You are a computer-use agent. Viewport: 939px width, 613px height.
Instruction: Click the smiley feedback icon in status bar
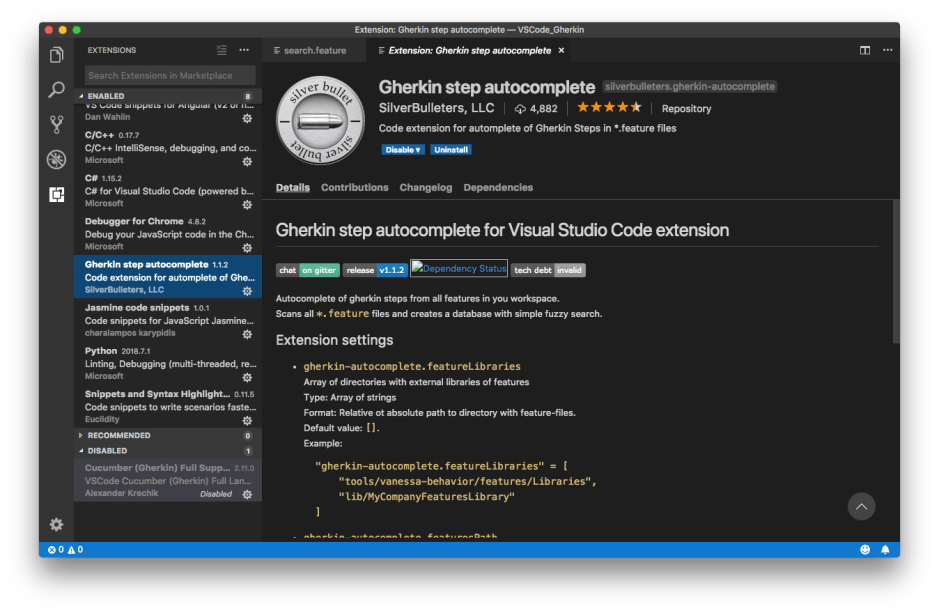click(x=865, y=550)
